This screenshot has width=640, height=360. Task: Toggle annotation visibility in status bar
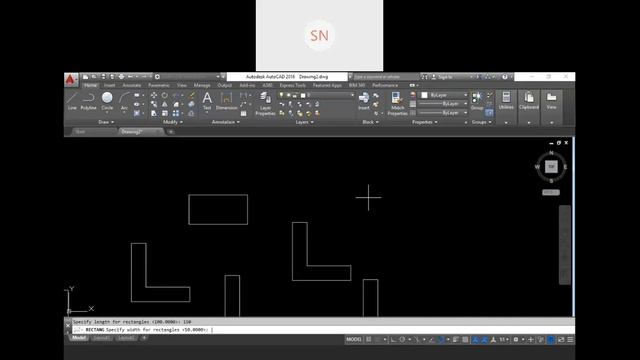475,340
